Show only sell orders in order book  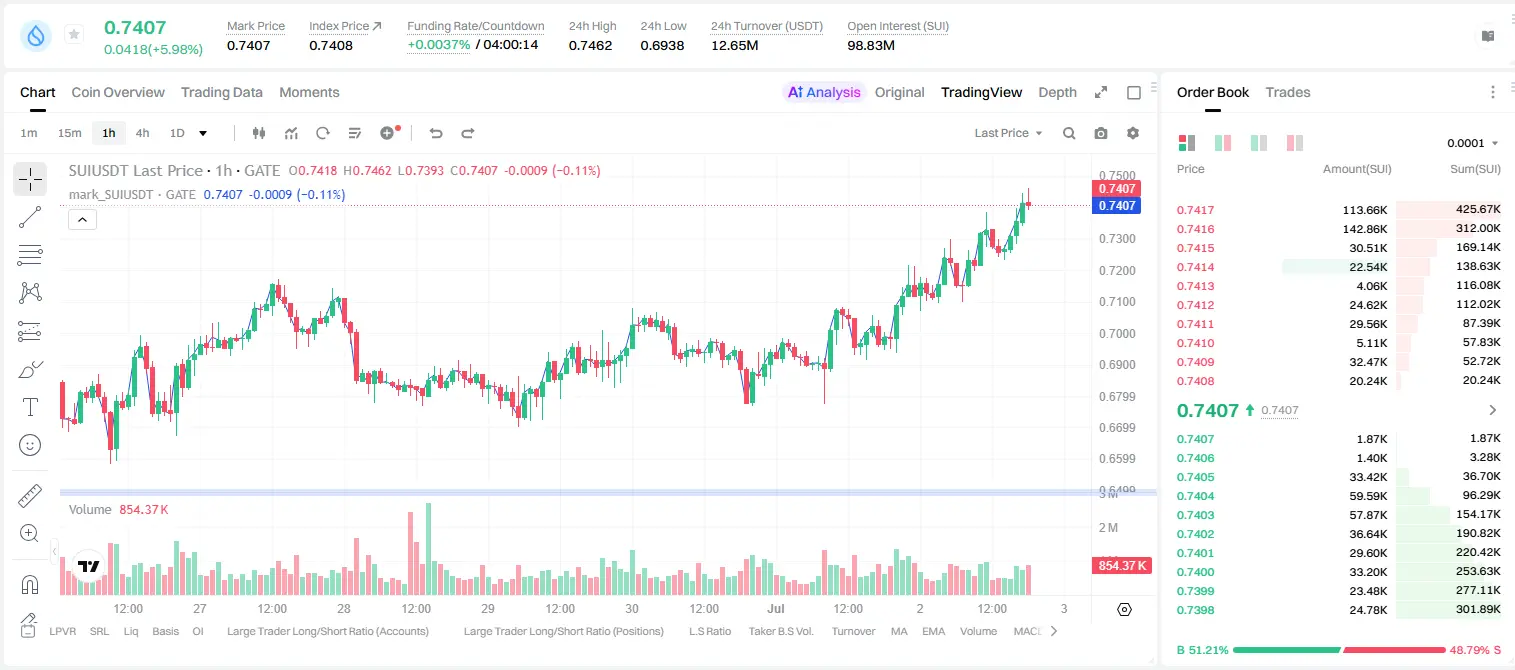[1295, 143]
